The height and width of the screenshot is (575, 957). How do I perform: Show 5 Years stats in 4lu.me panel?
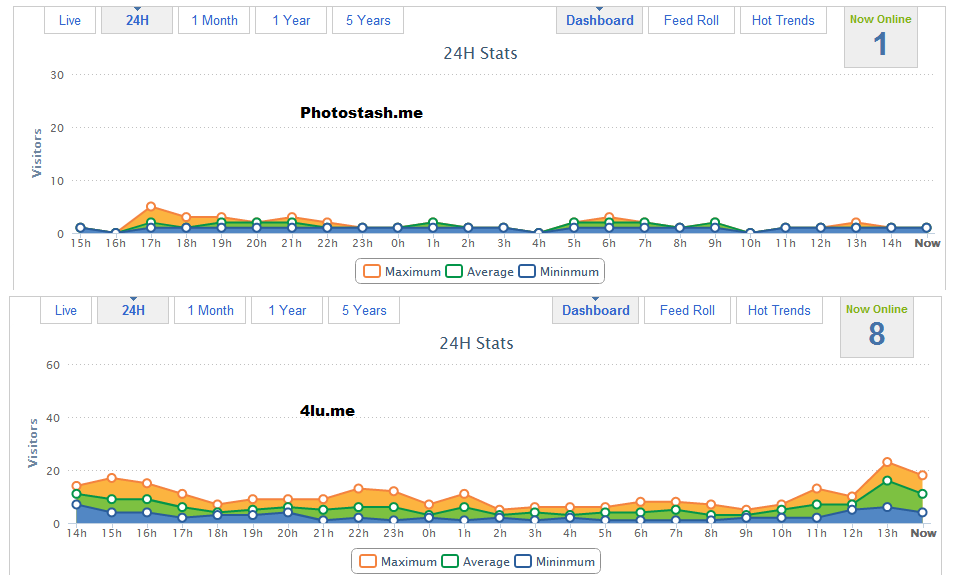364,310
